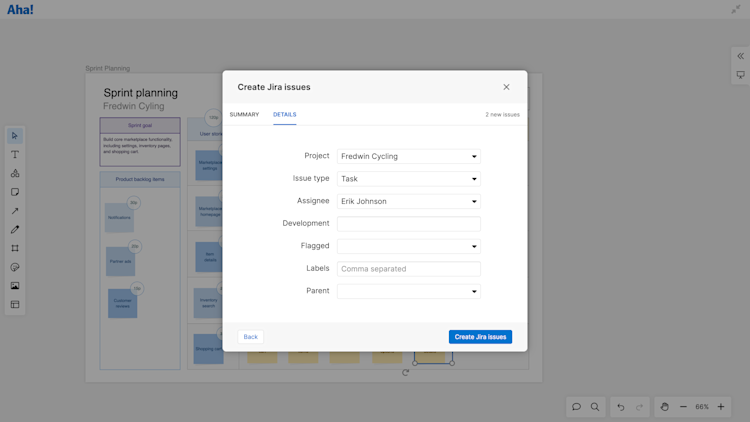Select the Table tool

coord(15,304)
